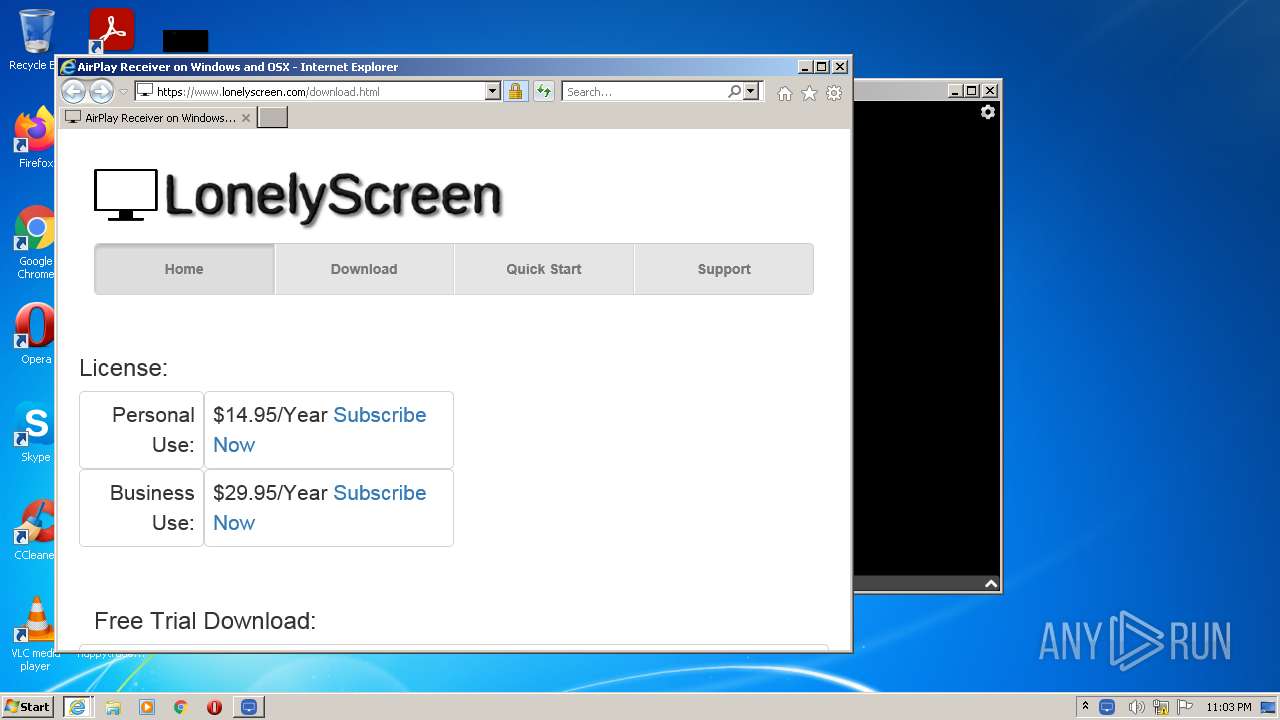Click the License: heading
The height and width of the screenshot is (720, 1280).
(124, 368)
